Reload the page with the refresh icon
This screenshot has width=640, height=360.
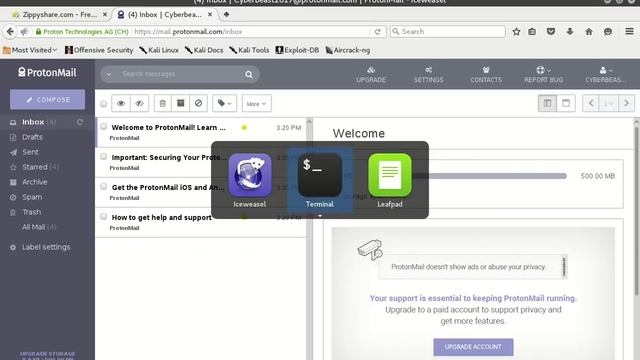pyautogui.click(x=378, y=31)
